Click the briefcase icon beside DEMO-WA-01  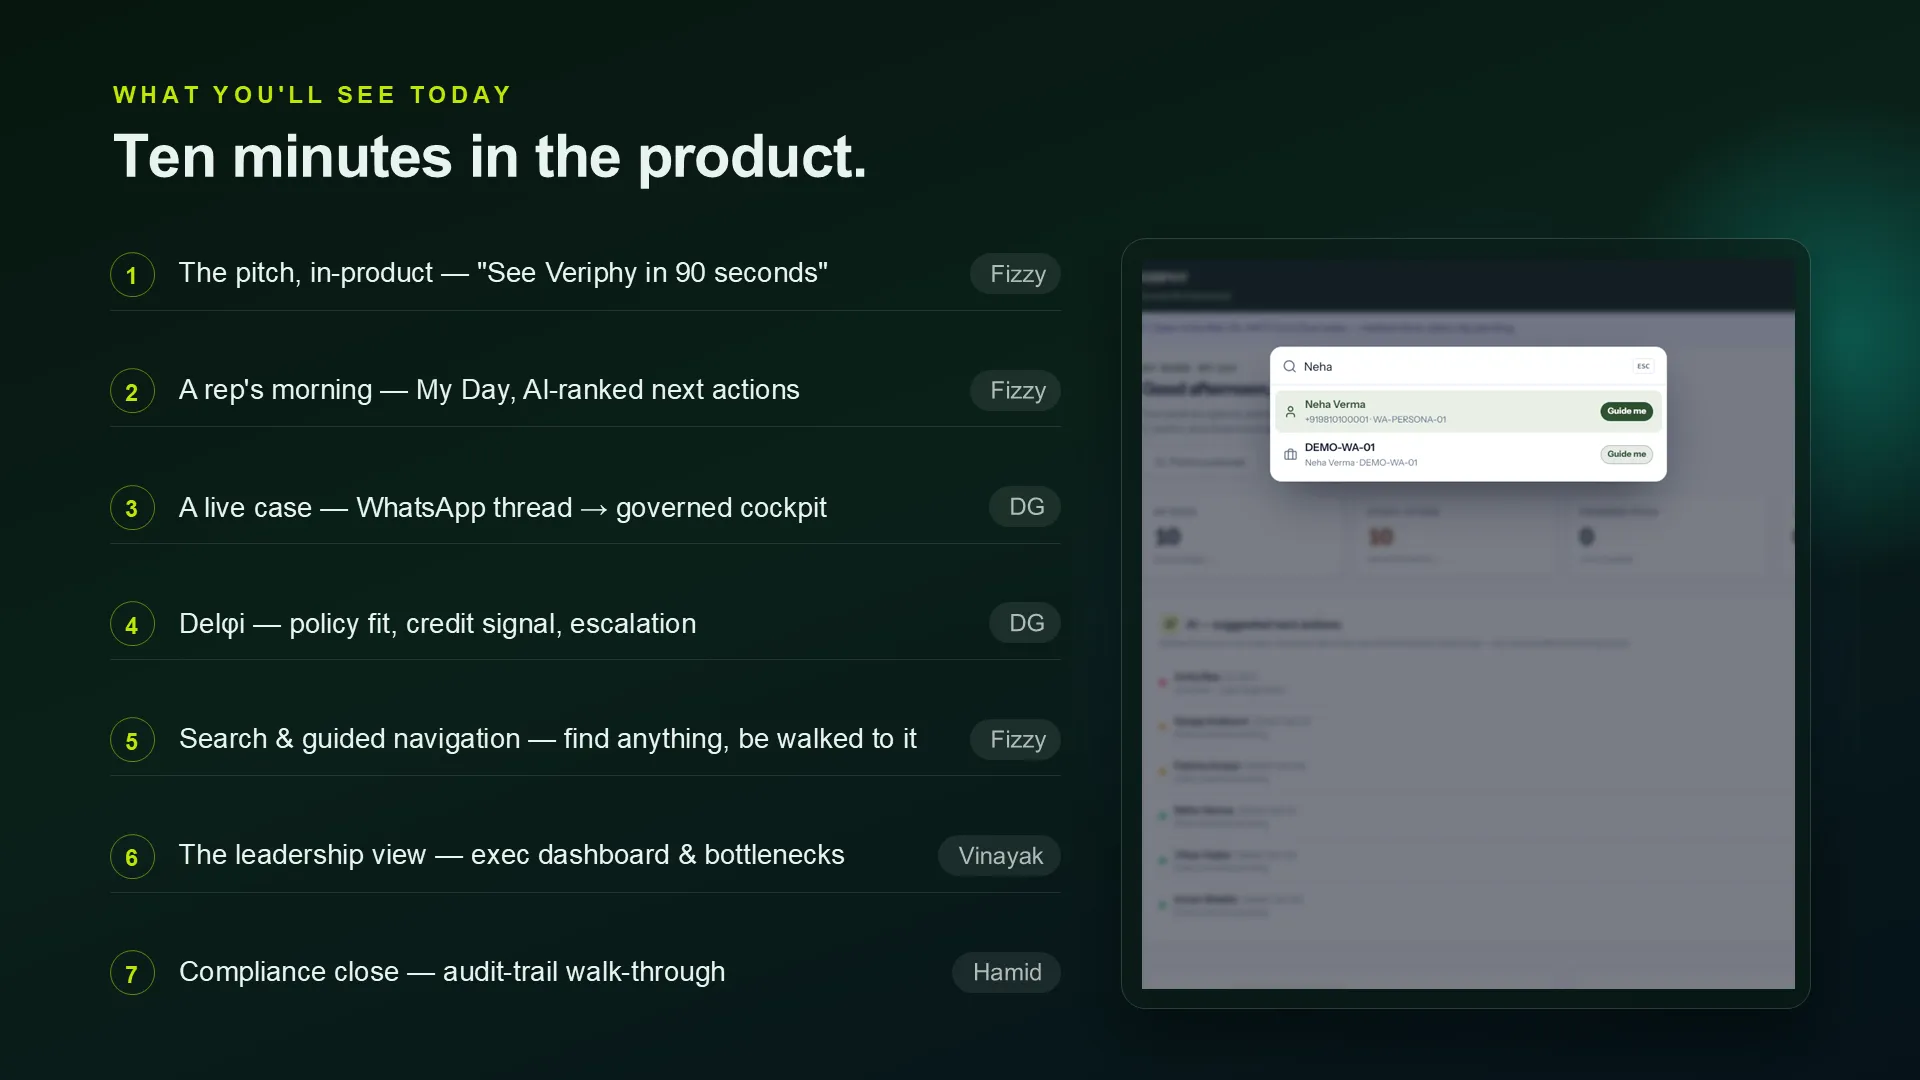pos(1291,455)
